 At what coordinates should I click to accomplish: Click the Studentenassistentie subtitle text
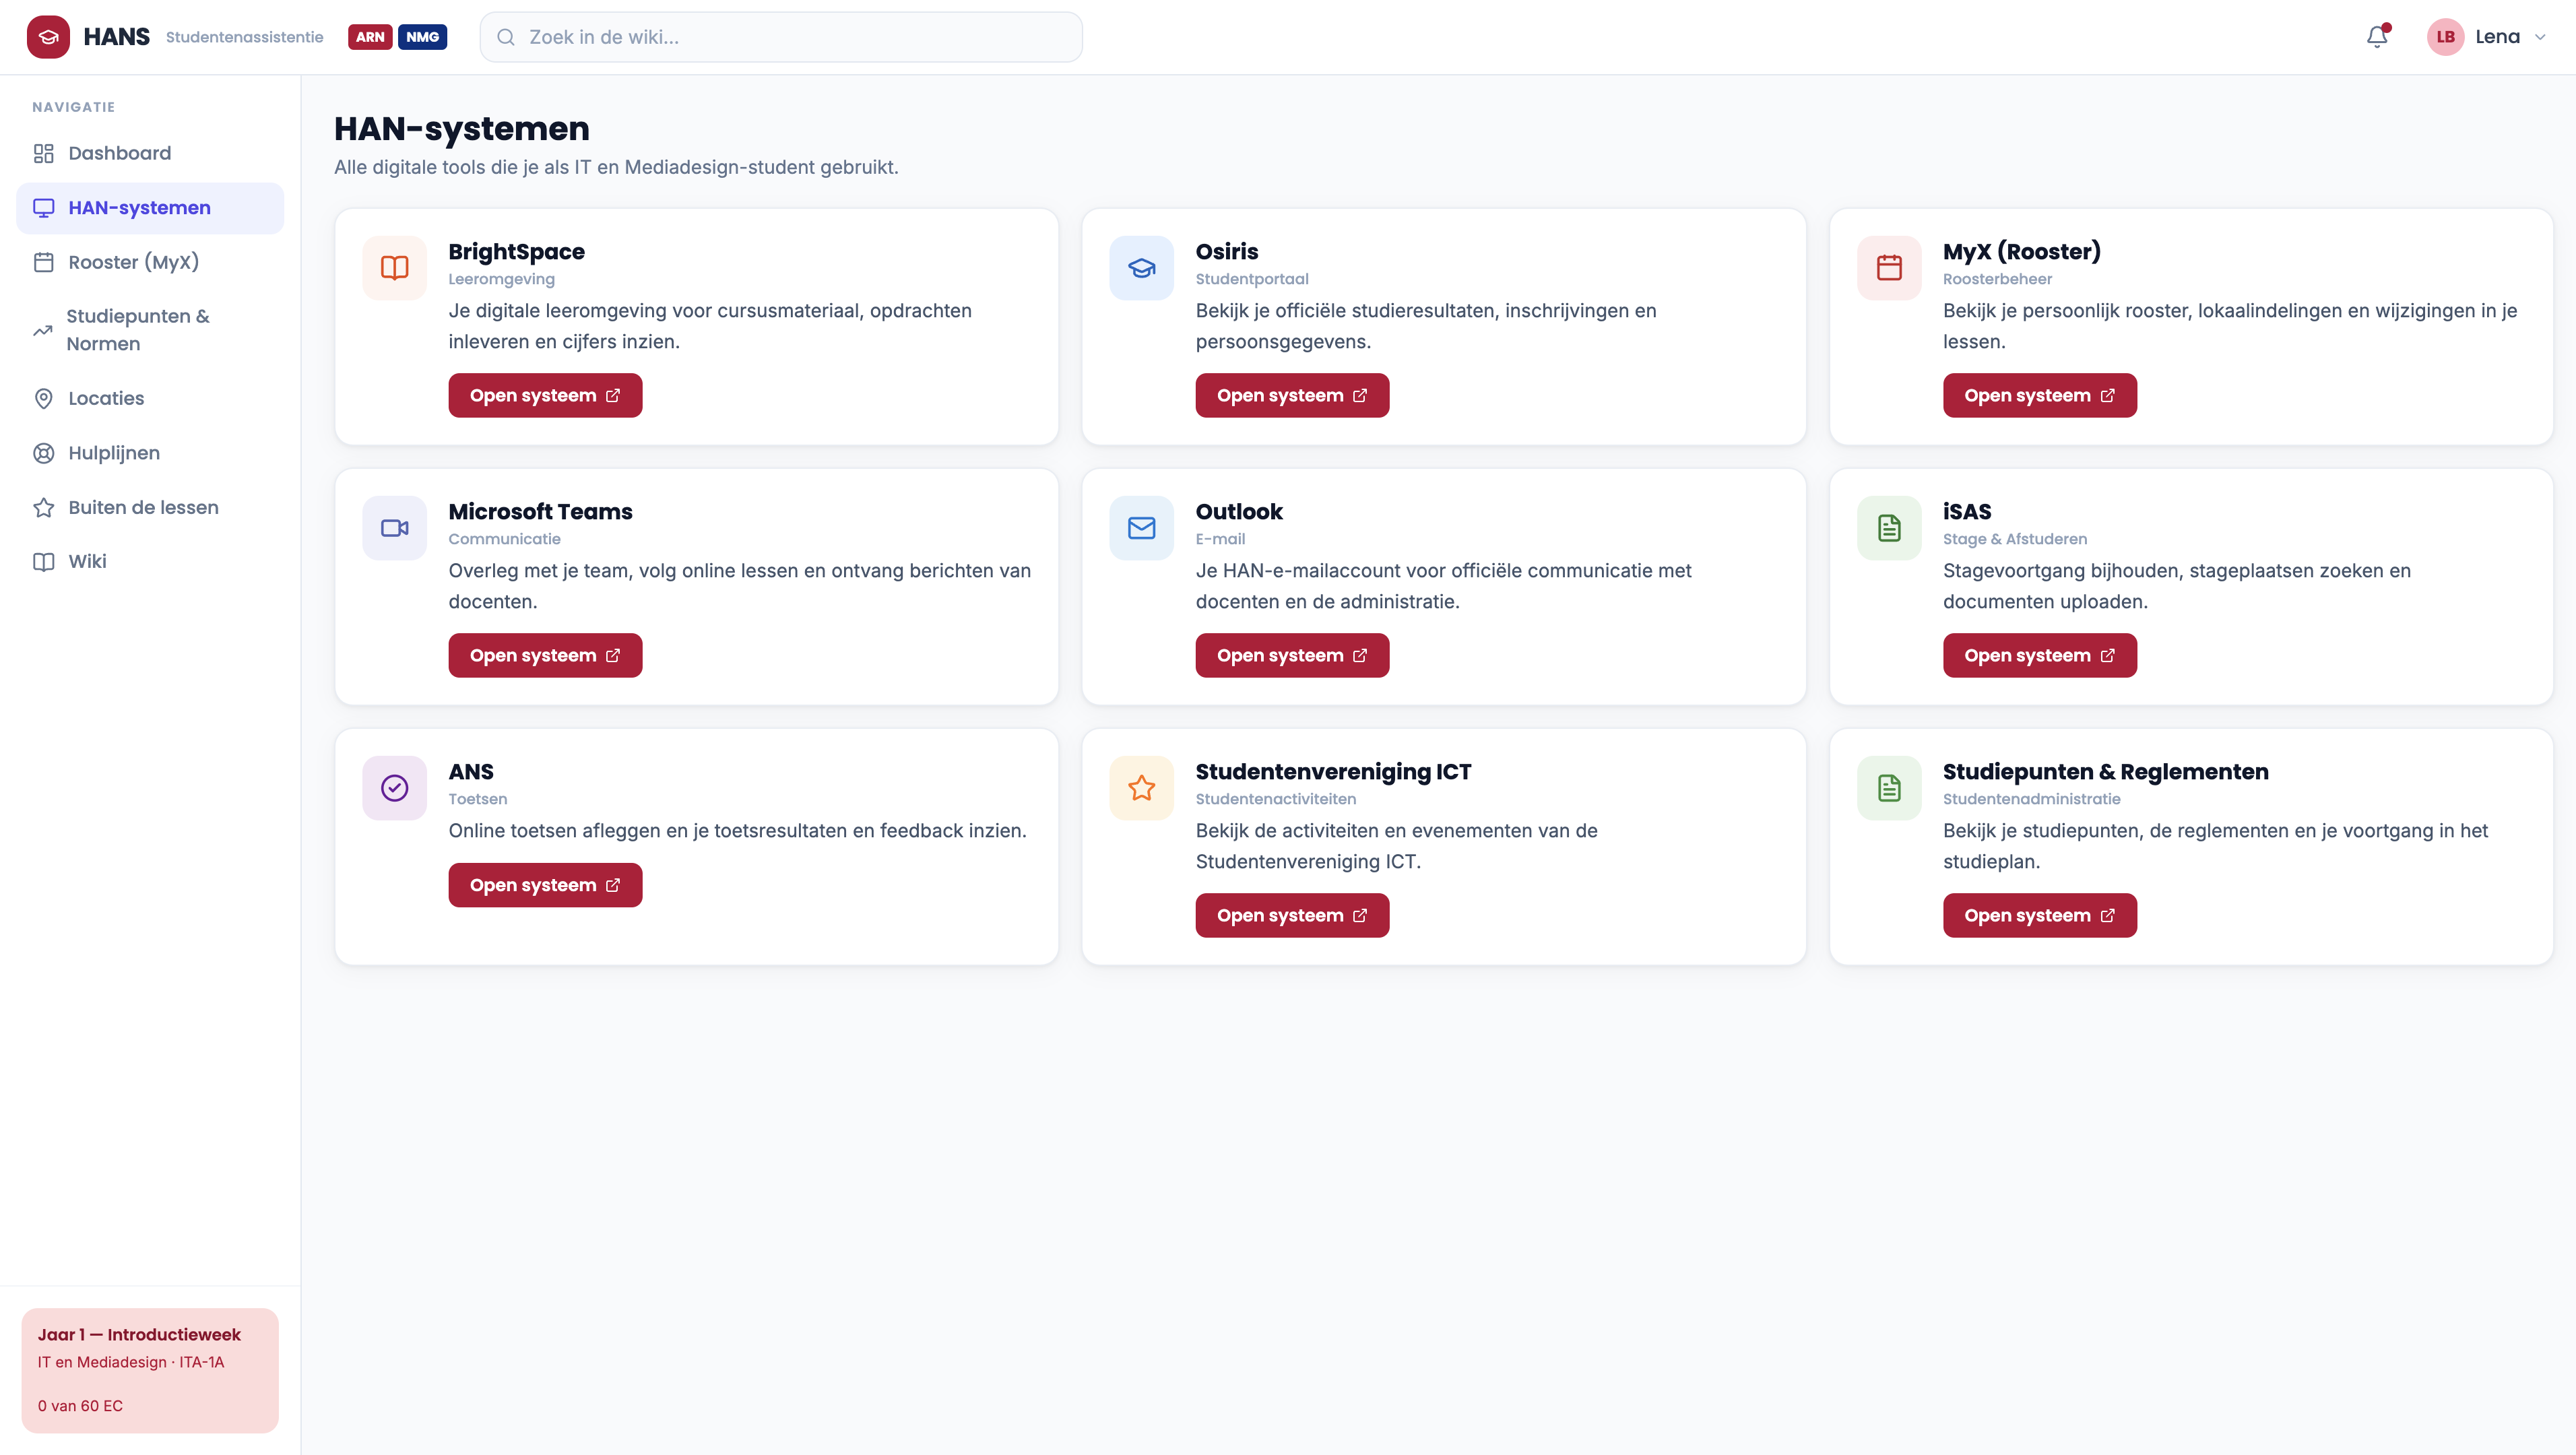click(244, 37)
